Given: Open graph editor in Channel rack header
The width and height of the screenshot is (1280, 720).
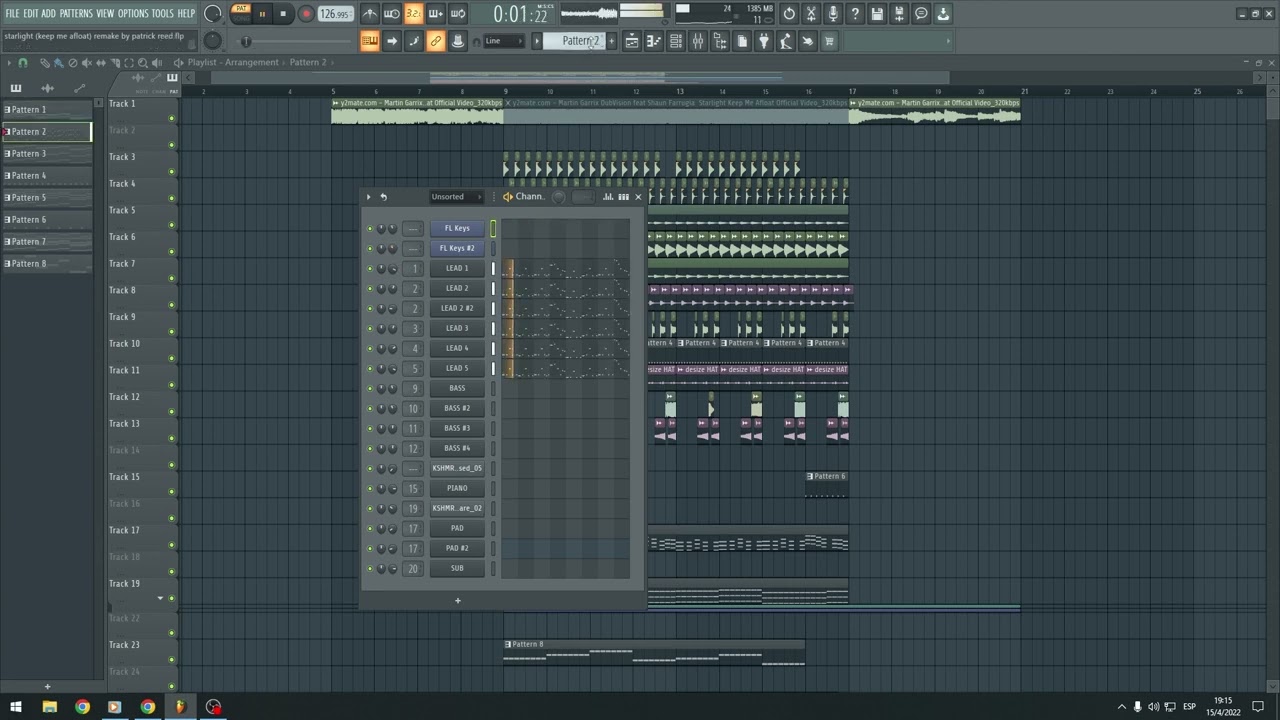Looking at the screenshot, I should [607, 197].
